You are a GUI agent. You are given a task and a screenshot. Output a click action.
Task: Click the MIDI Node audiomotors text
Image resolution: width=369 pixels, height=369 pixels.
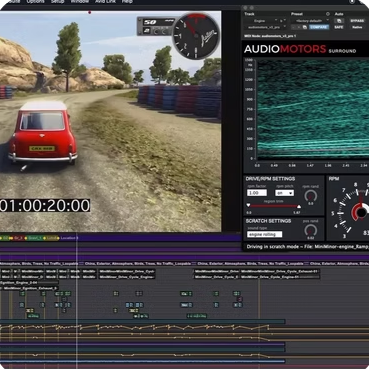click(270, 36)
